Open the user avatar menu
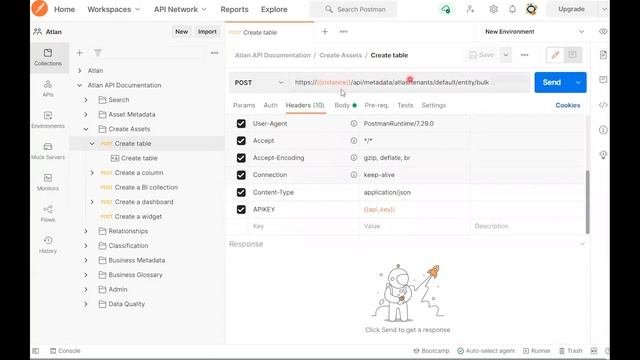 pyautogui.click(x=531, y=9)
